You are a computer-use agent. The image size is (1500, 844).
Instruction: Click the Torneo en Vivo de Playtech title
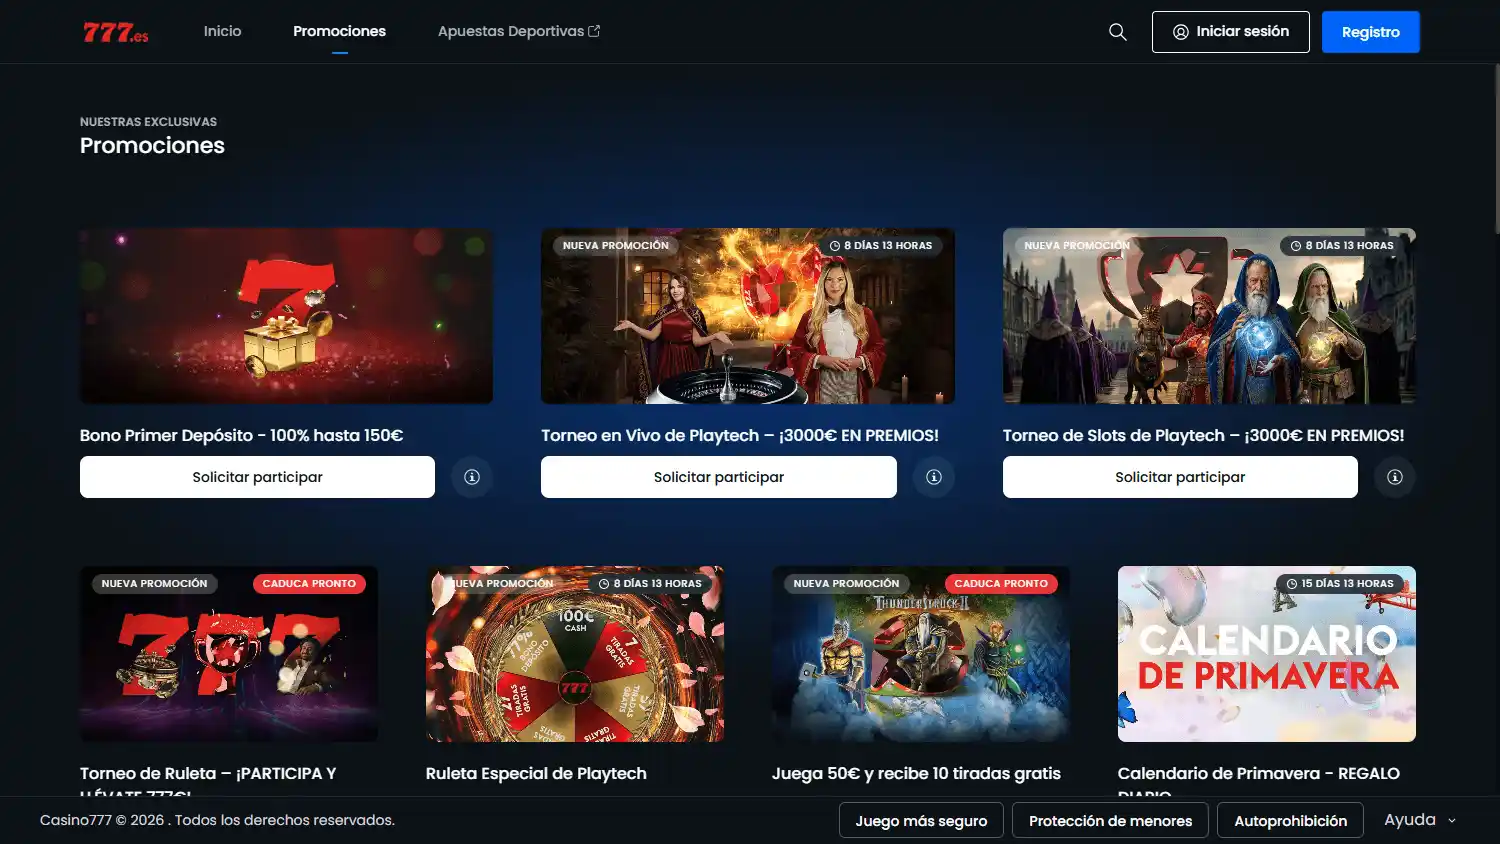pos(740,435)
